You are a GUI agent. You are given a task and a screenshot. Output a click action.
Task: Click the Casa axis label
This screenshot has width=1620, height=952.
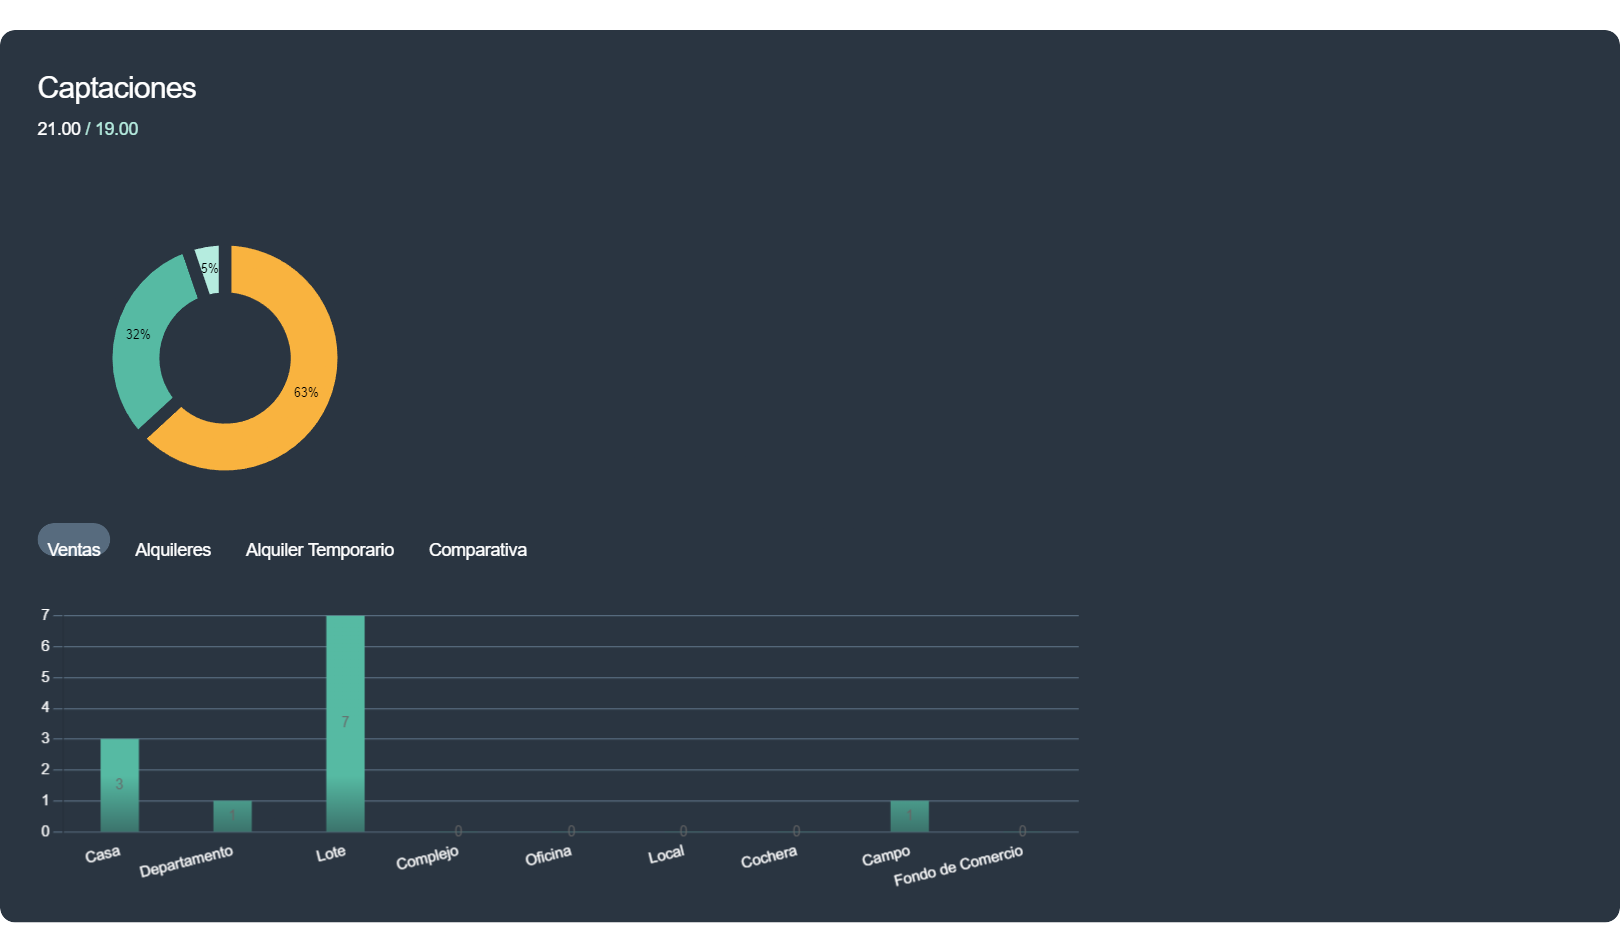(x=103, y=854)
